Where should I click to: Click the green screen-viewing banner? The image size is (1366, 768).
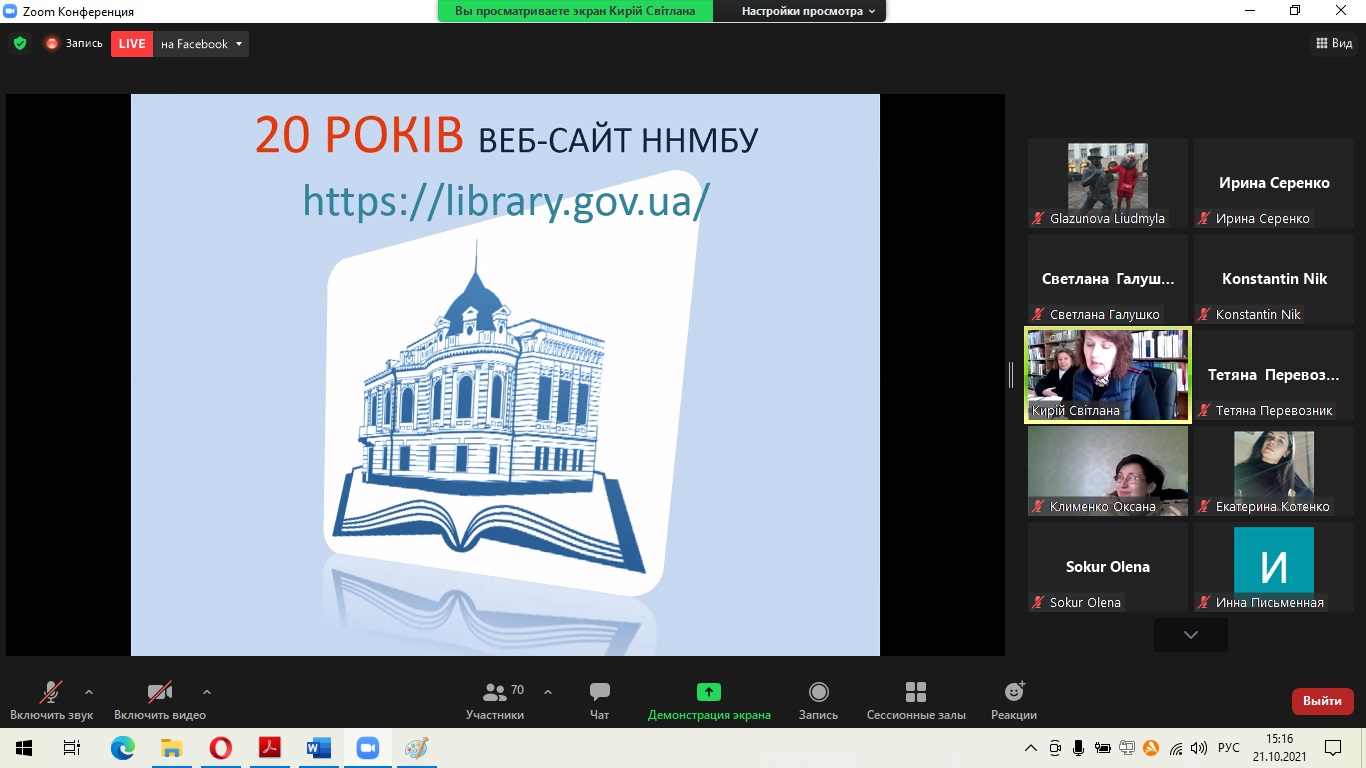pyautogui.click(x=575, y=11)
